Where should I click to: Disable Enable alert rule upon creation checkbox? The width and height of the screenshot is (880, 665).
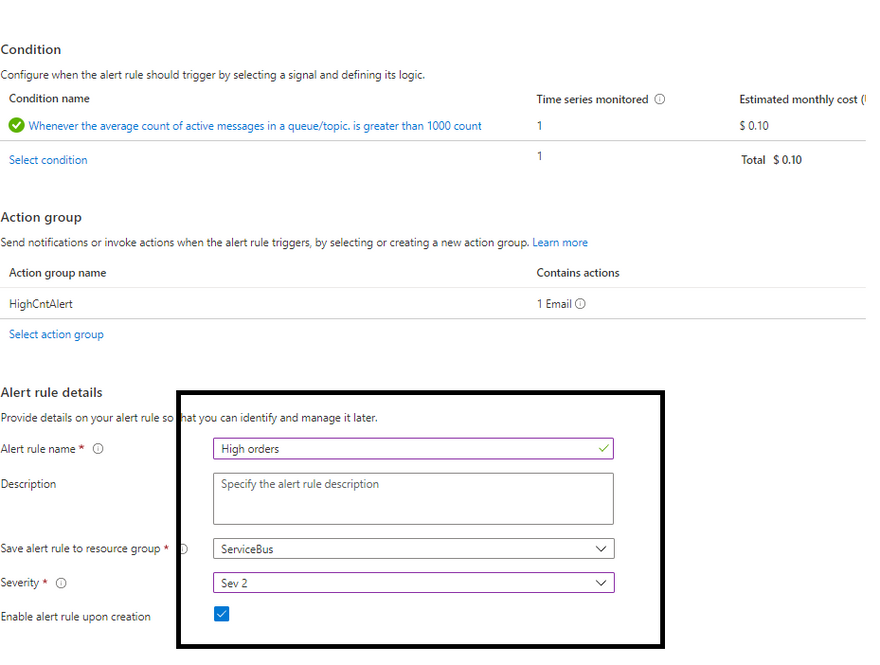222,614
